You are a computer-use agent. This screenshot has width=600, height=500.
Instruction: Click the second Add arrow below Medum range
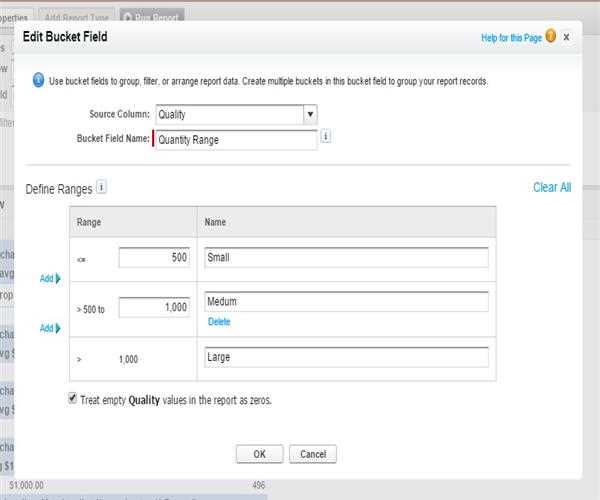[x=50, y=328]
